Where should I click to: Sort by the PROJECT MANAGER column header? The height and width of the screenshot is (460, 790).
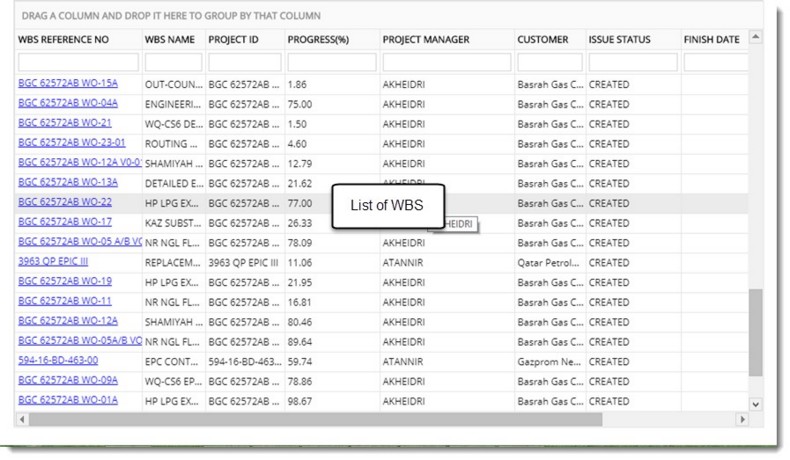[x=425, y=40]
